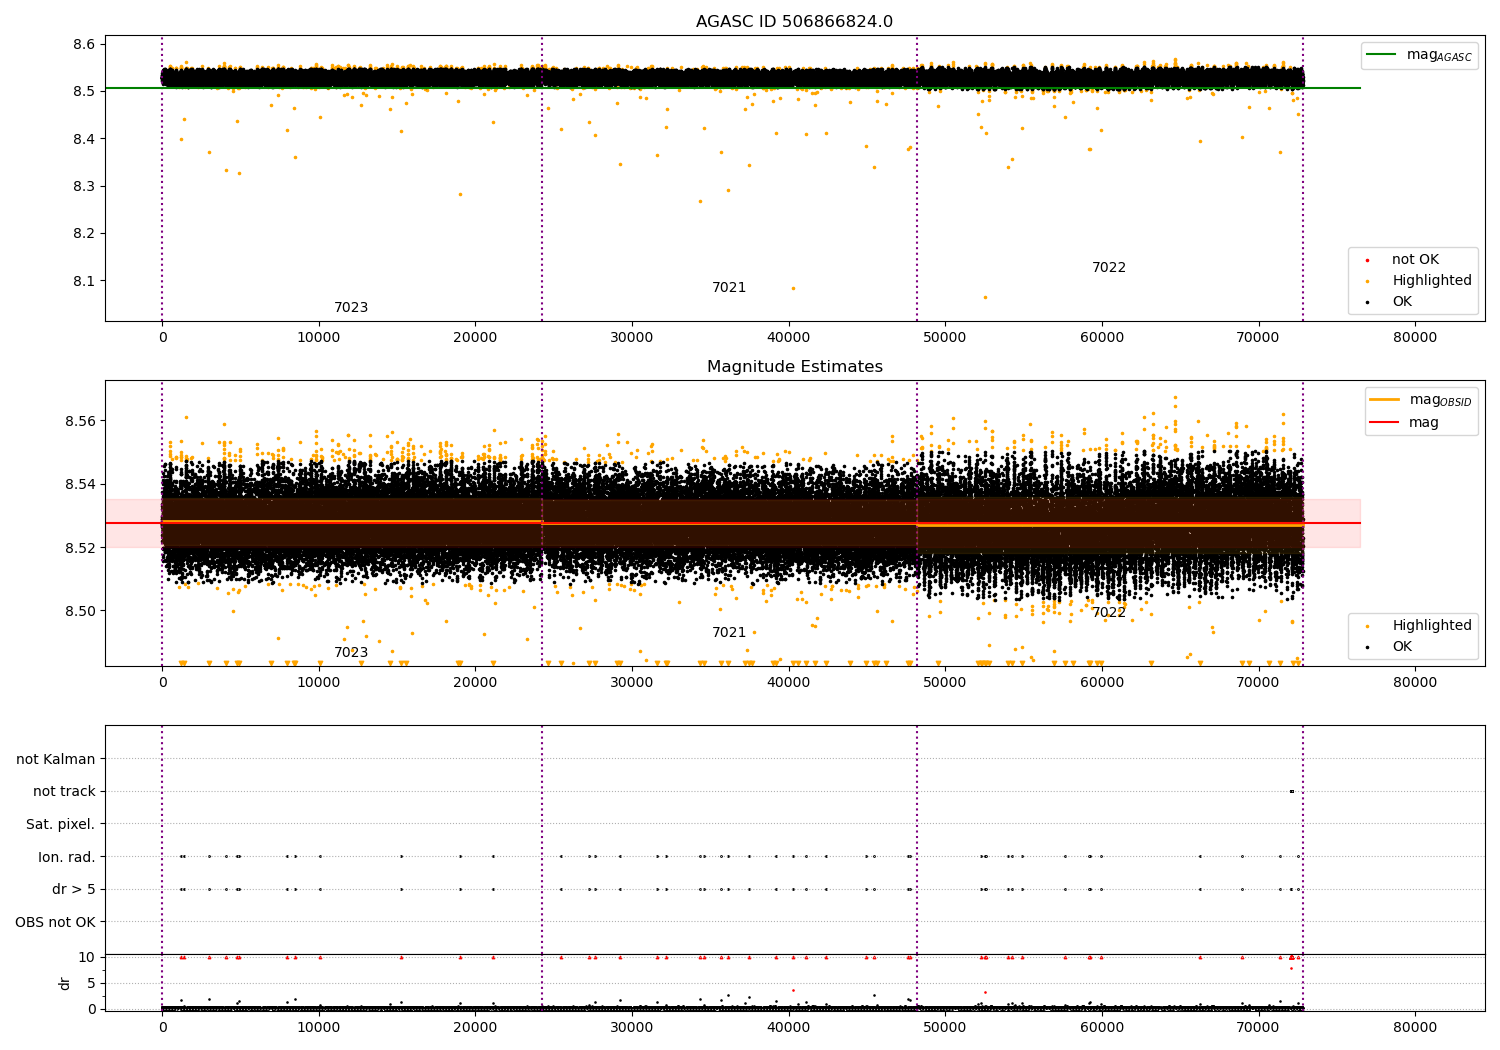Click x-axis tick '50000' under the bottom panel
This screenshot has width=1500, height=1050.
(x=945, y=1028)
